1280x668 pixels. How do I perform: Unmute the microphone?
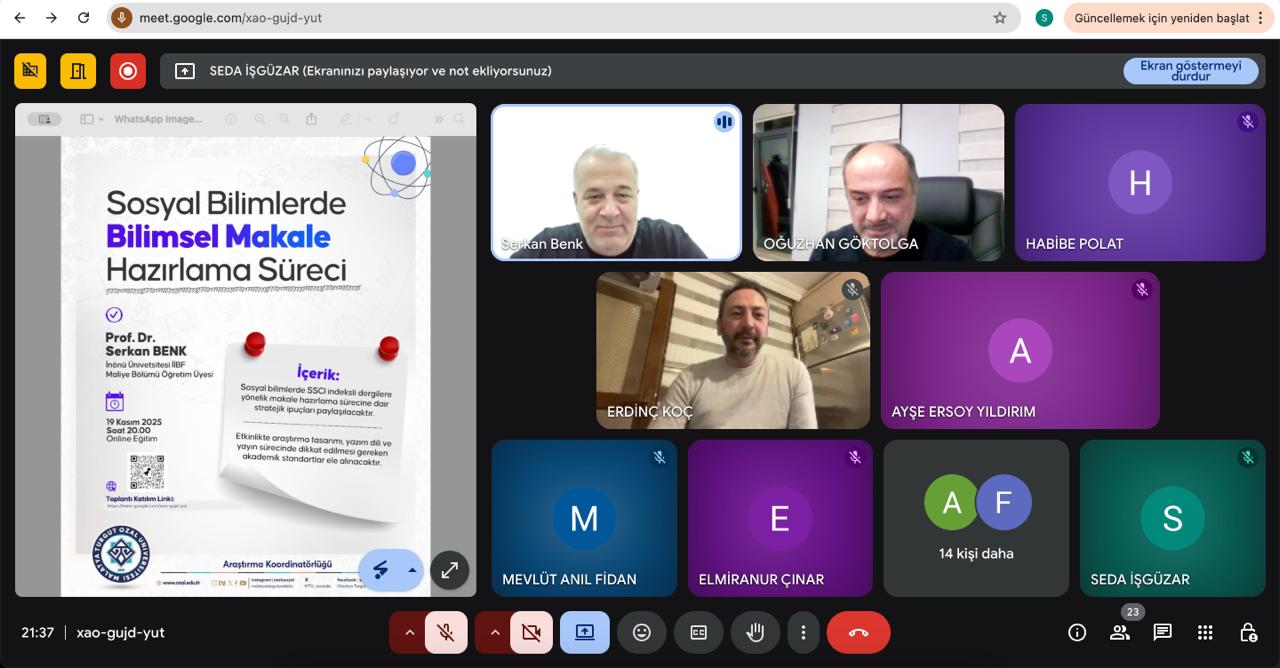click(446, 632)
